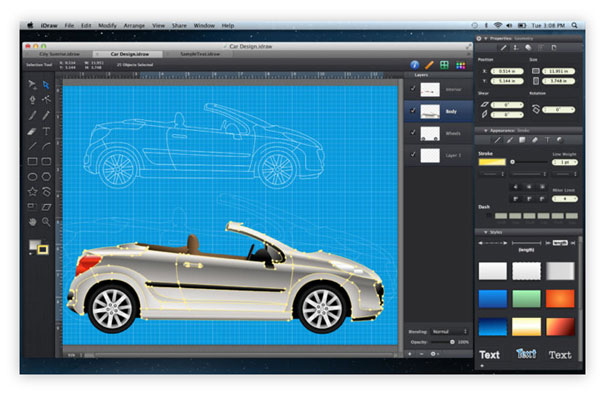
Task: Toggle visibility of Body layer
Action: (x=412, y=111)
